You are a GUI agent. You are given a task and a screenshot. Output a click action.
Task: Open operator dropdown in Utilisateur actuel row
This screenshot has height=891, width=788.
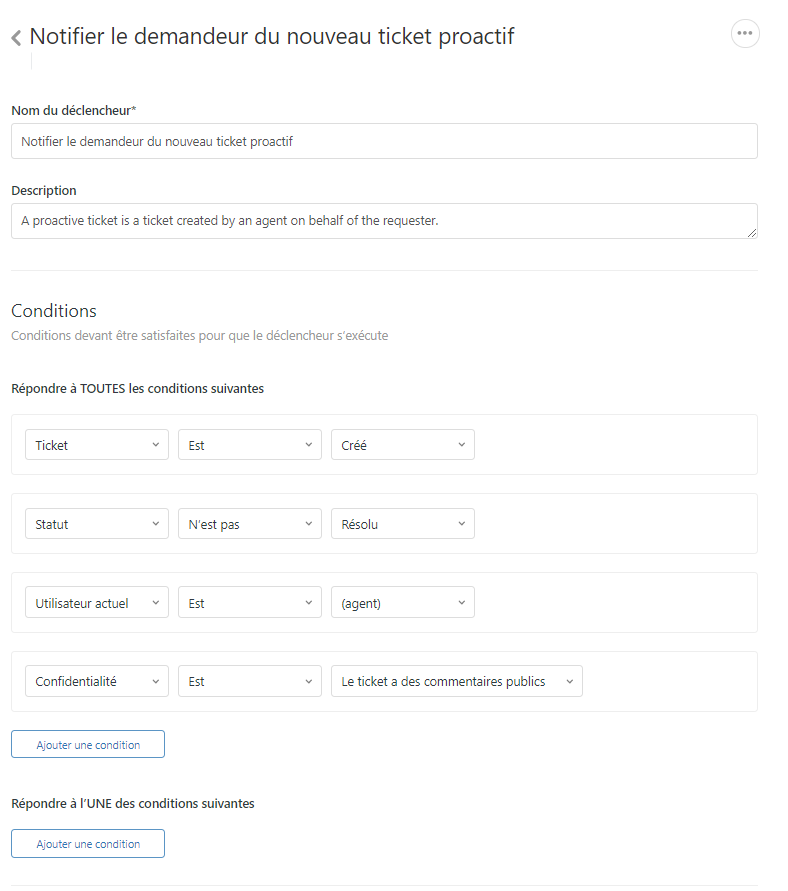250,603
